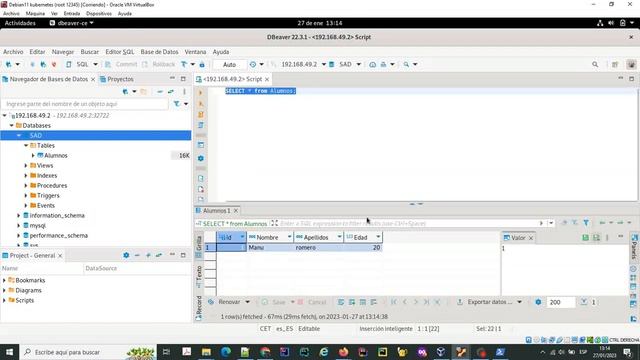Viewport: 640px width, 360px height.
Task: Click the Id column header
Action: pyautogui.click(x=231, y=237)
